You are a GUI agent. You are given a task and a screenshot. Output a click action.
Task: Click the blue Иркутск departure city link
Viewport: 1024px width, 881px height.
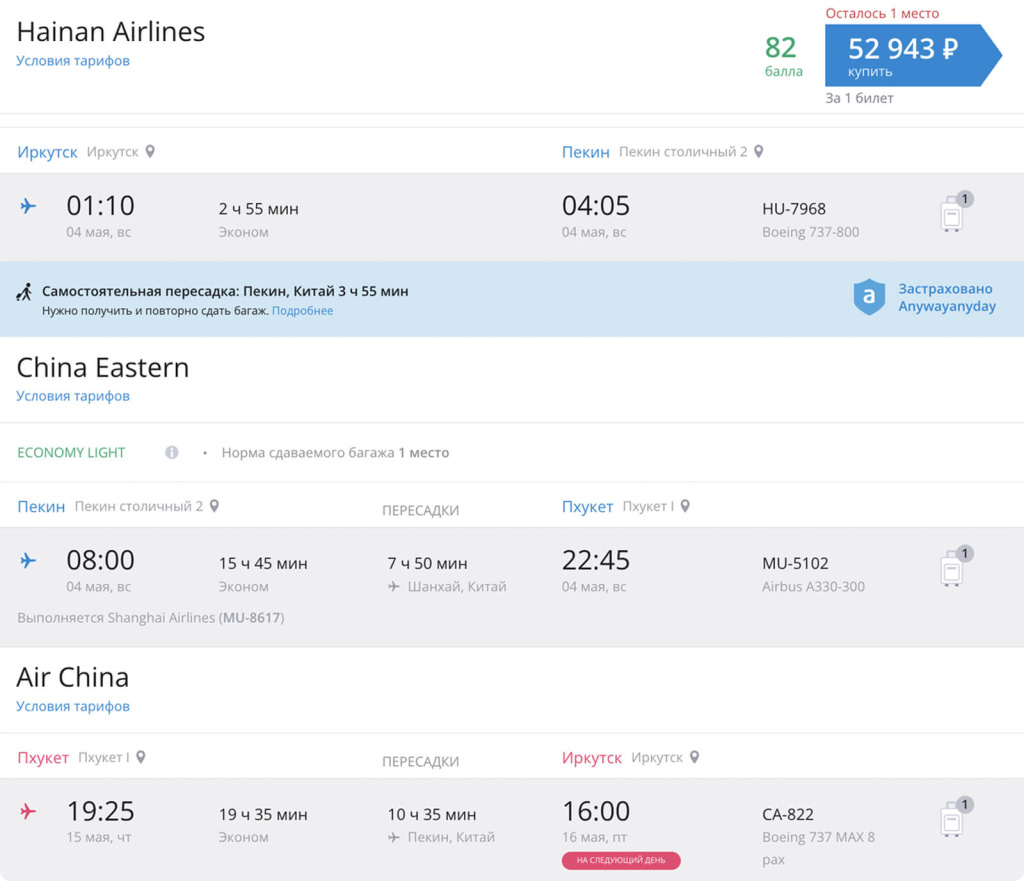coord(47,152)
